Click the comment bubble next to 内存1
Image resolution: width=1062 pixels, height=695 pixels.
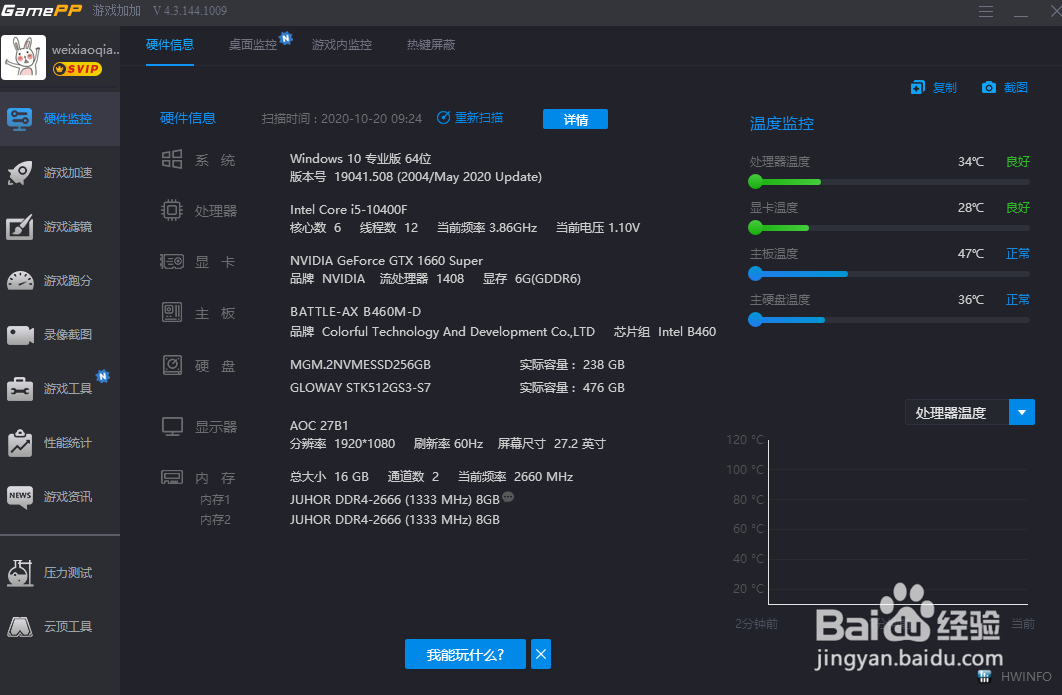pyautogui.click(x=508, y=497)
